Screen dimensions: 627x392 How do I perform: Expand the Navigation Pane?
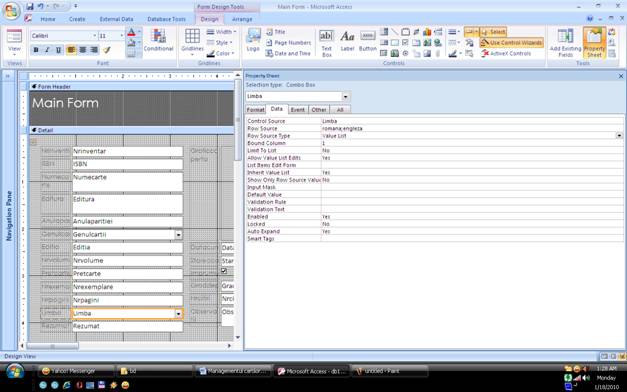coord(8,76)
